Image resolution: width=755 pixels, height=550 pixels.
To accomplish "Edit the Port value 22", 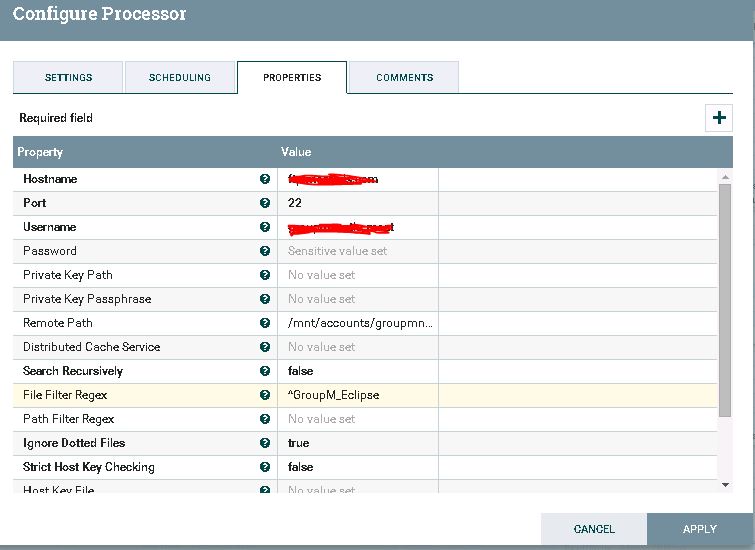I will [358, 203].
